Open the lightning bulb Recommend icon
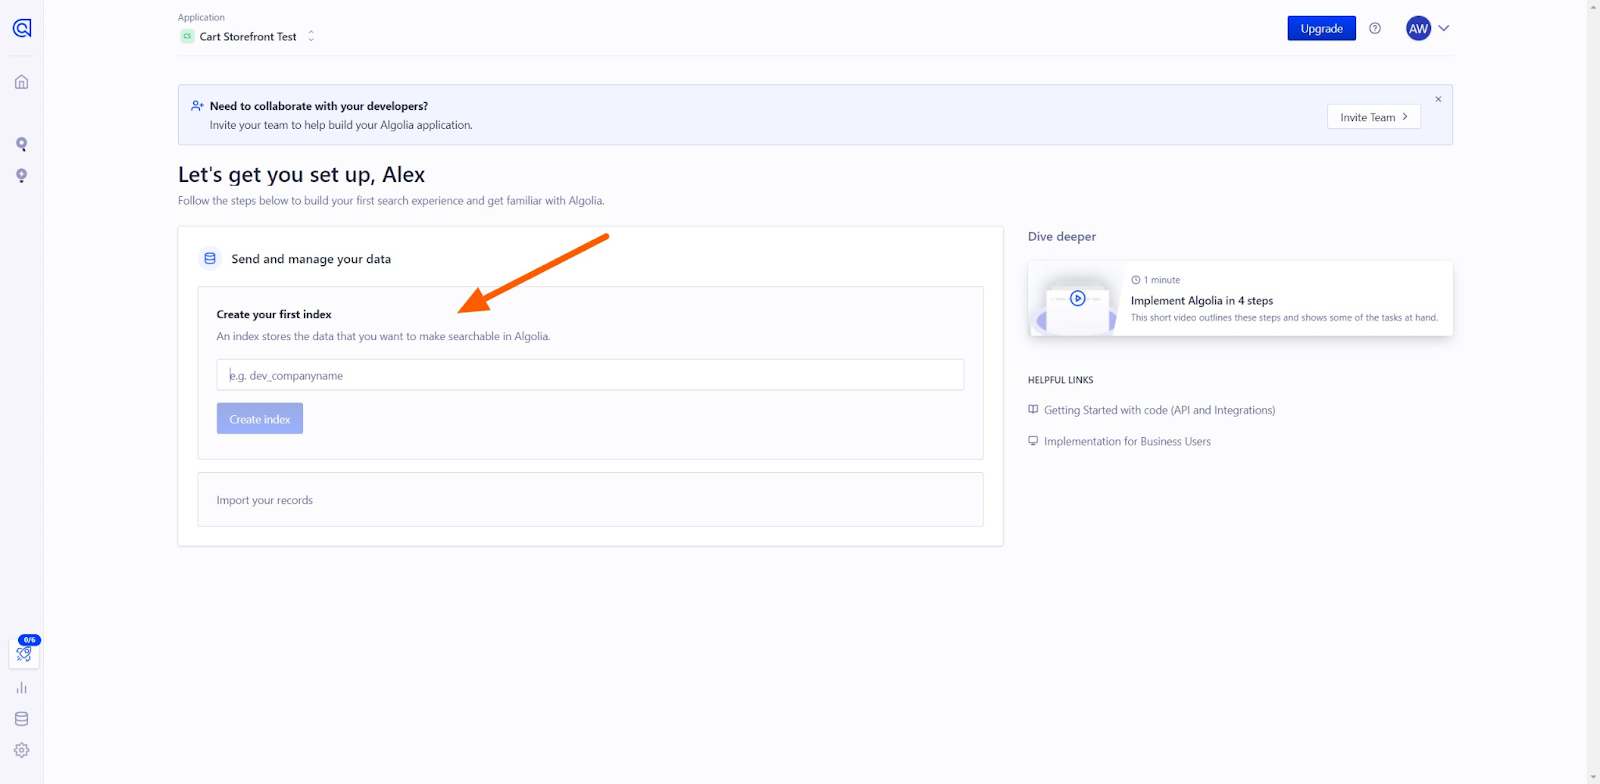 point(21,176)
